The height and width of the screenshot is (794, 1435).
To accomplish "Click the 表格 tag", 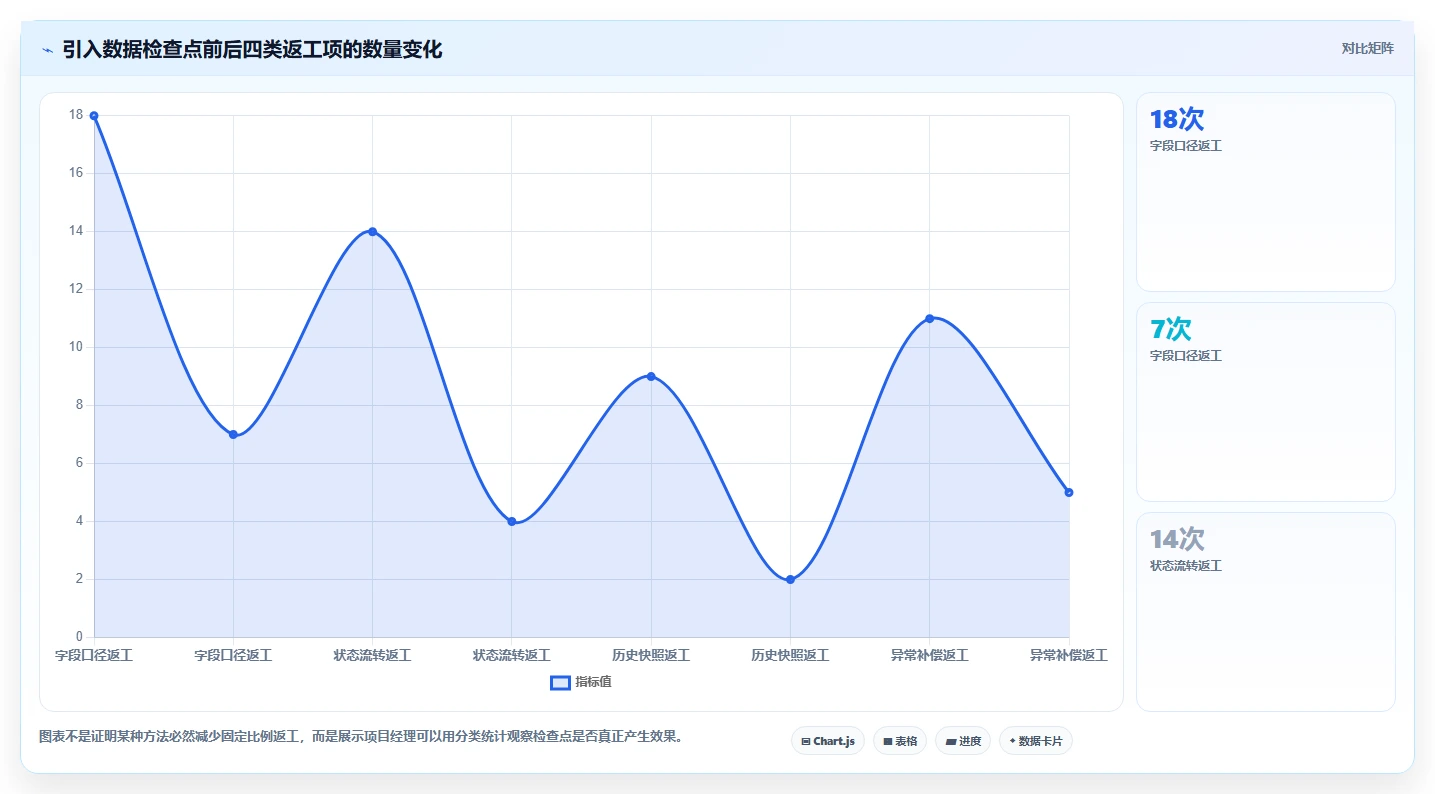I will click(900, 741).
